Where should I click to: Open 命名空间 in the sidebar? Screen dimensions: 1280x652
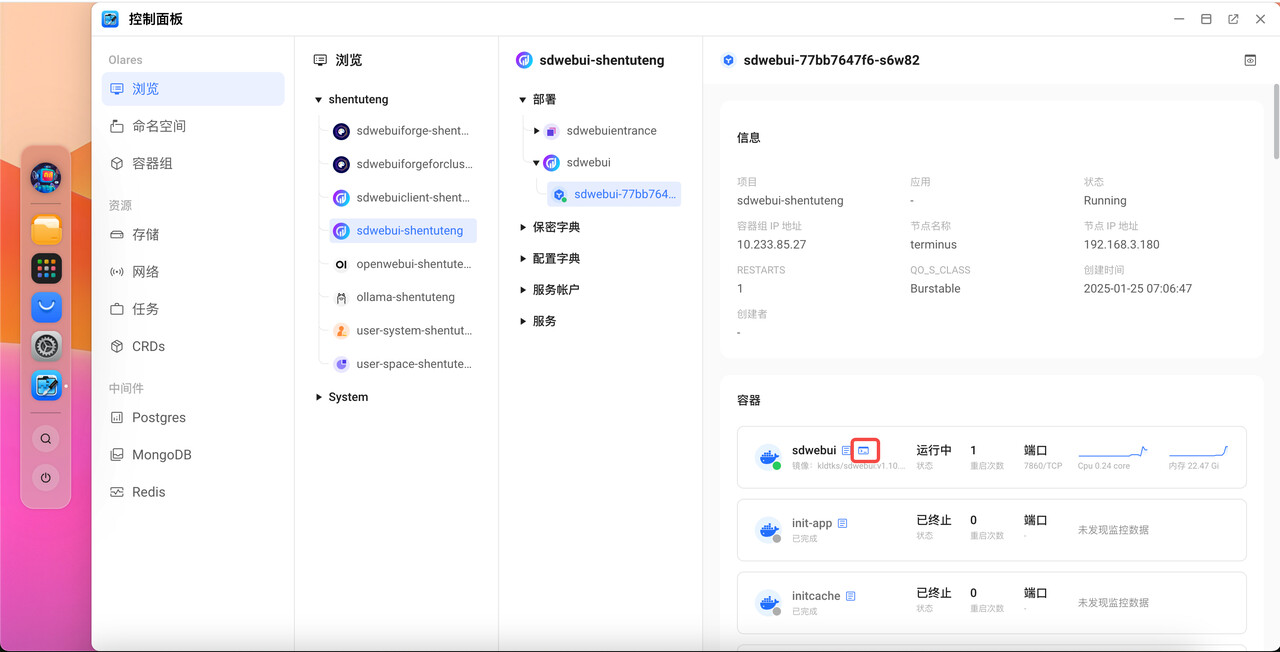[x=193, y=126]
